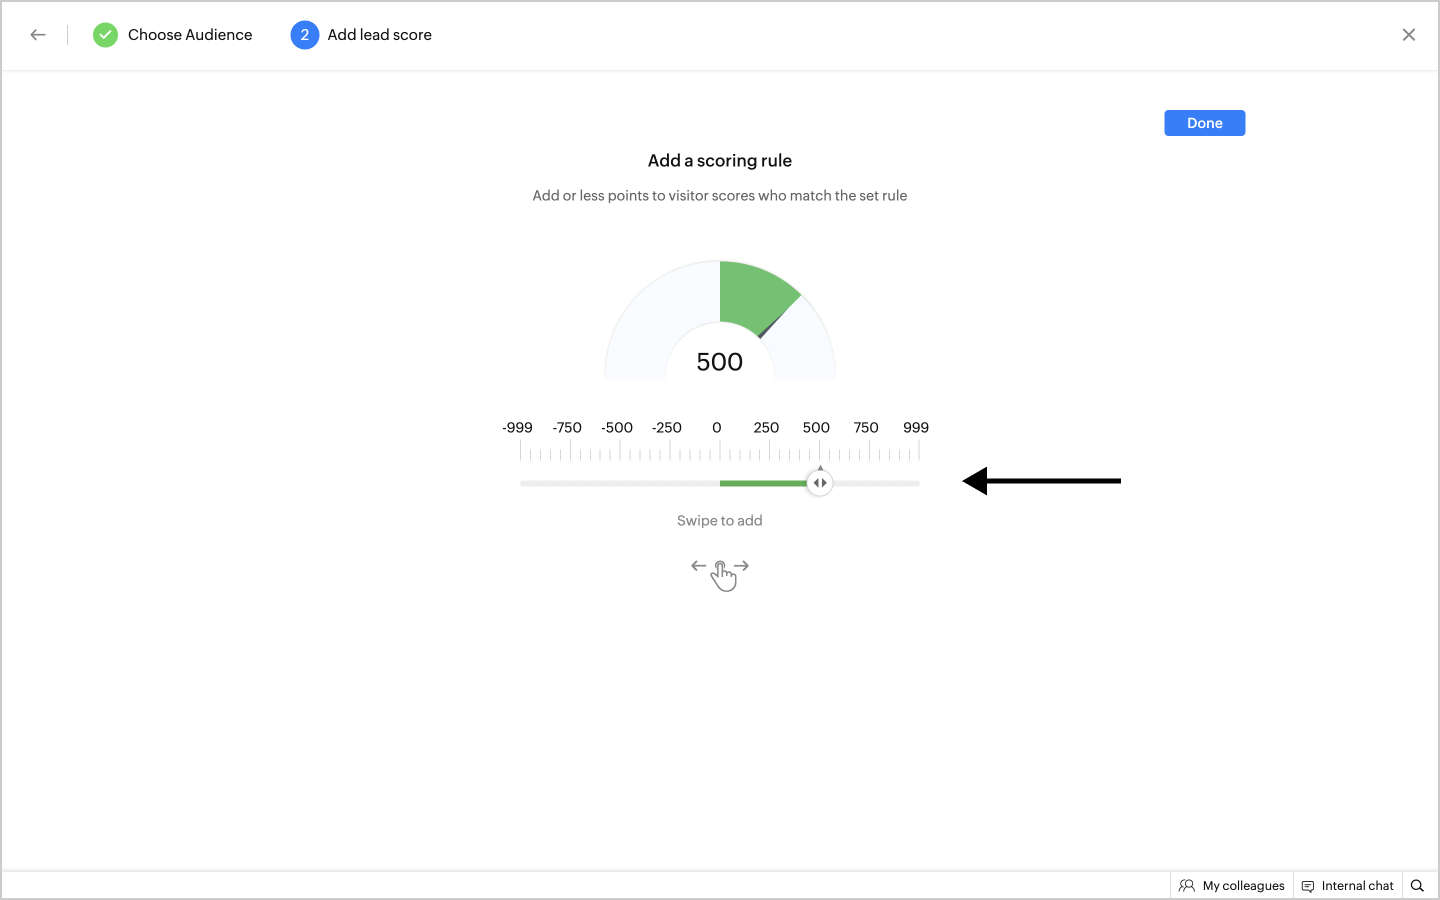Click the Internal chat bubble icon
This screenshot has width=1440, height=900.
[x=1308, y=886]
